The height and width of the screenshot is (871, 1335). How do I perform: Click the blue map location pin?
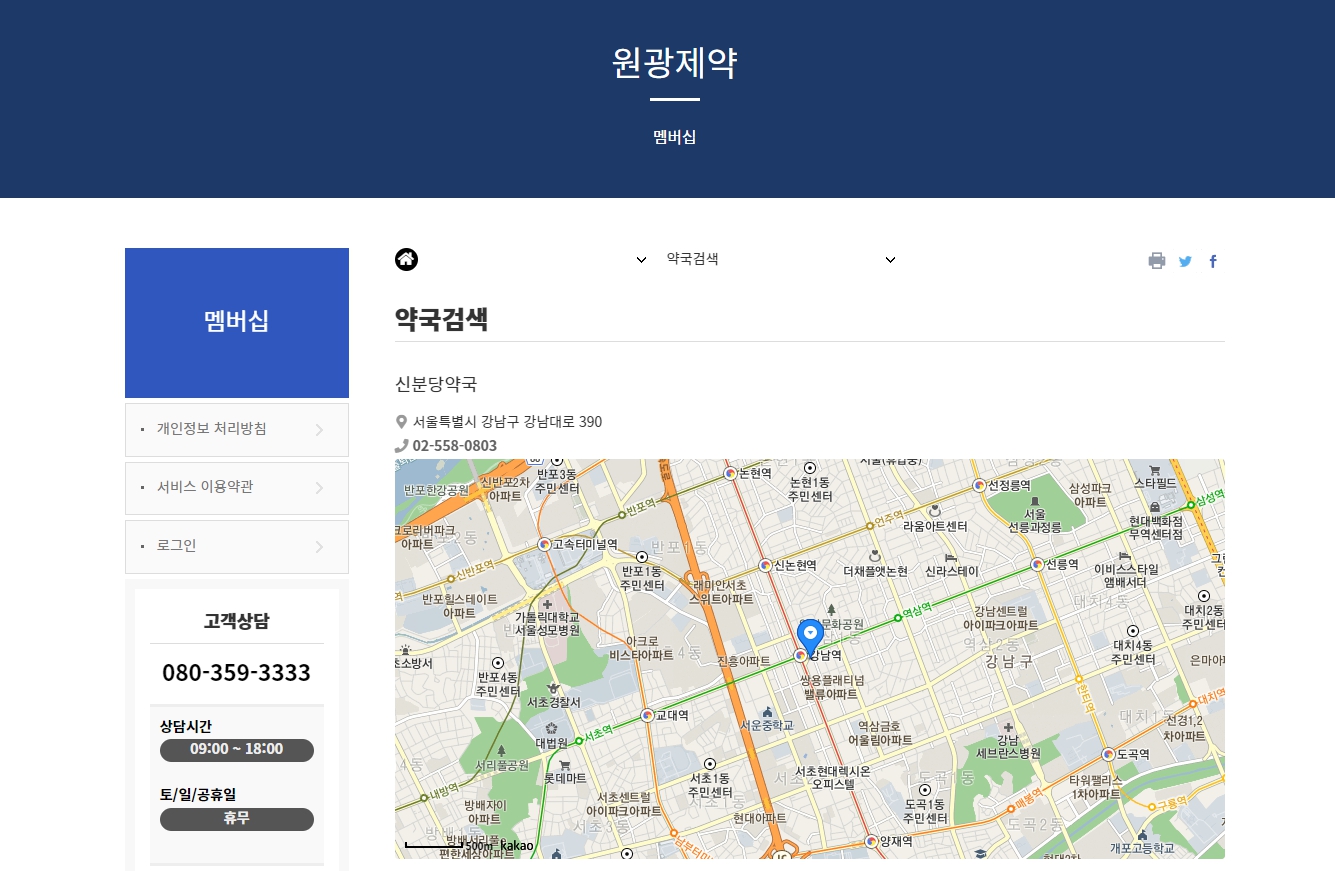810,636
